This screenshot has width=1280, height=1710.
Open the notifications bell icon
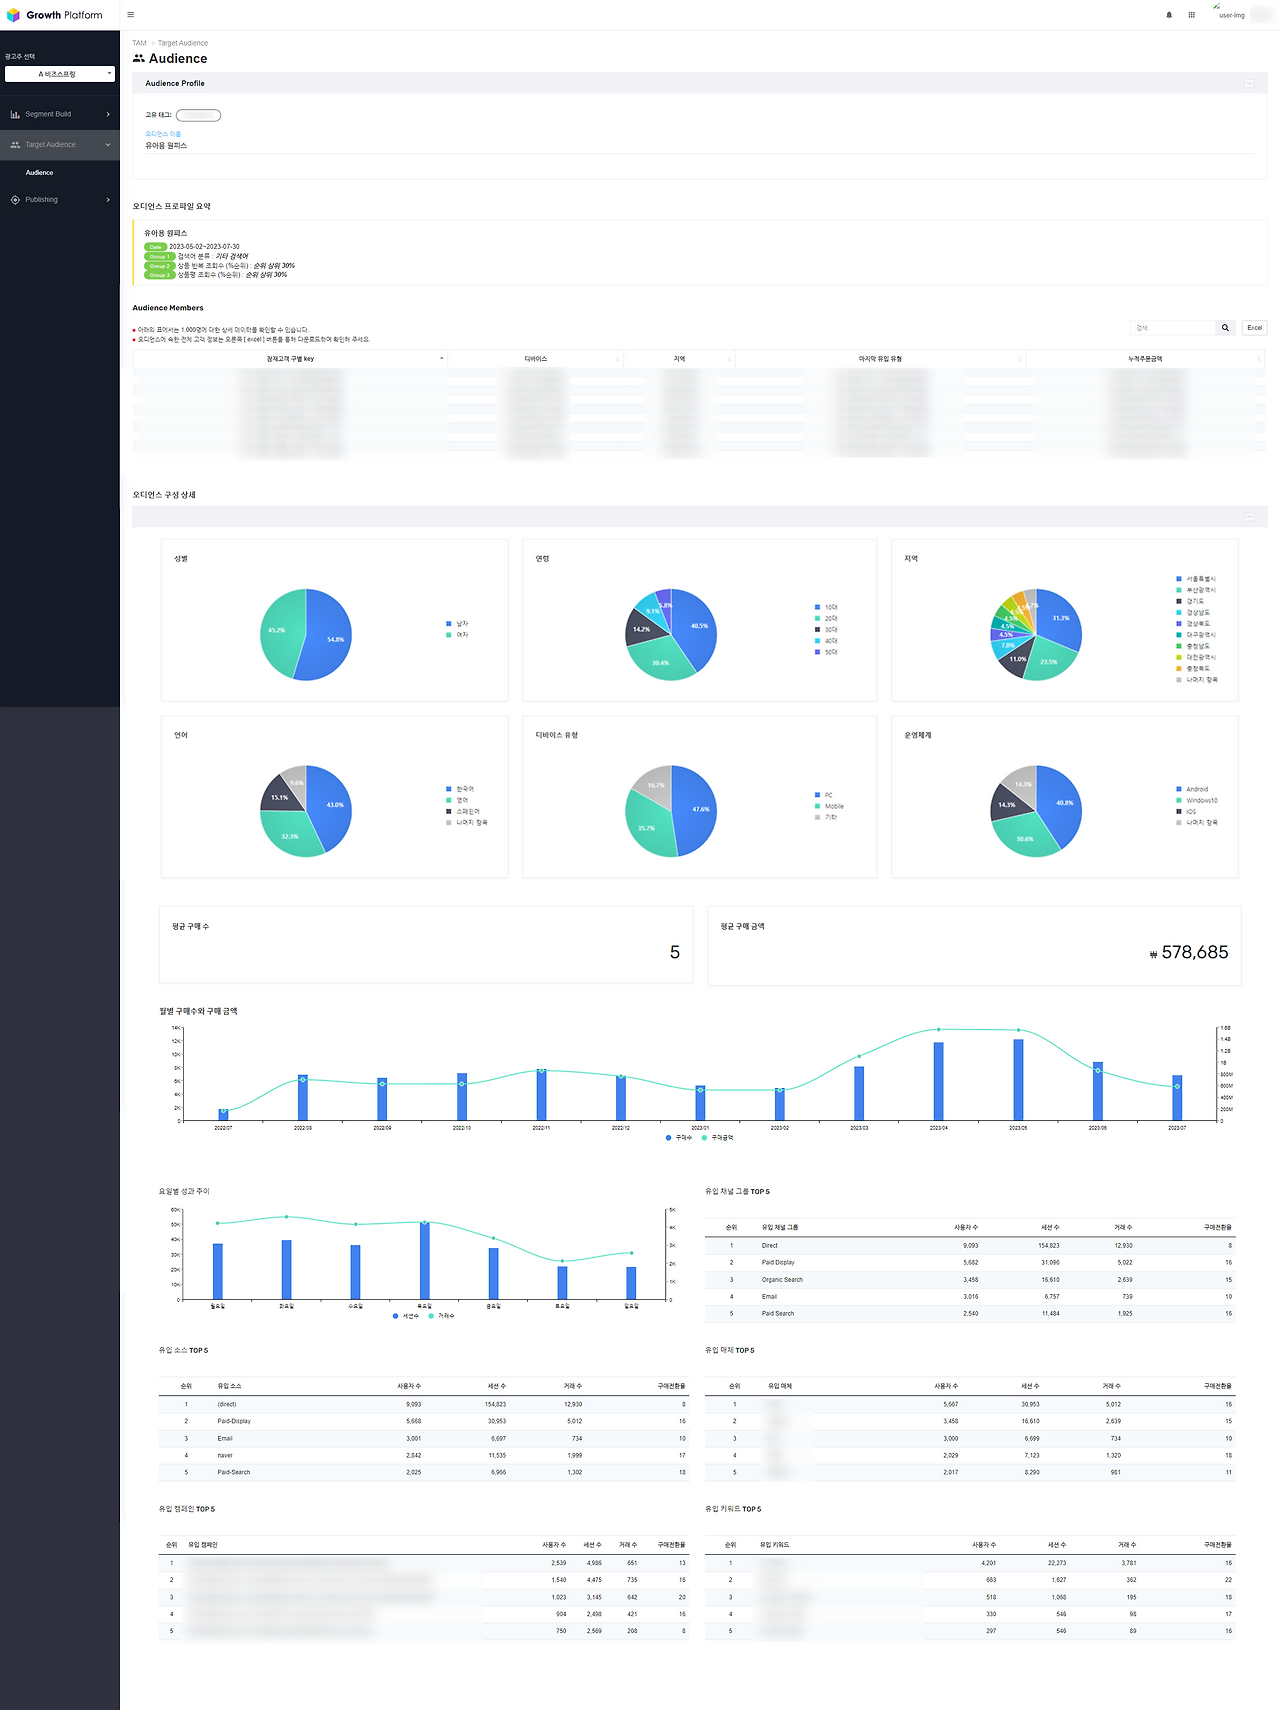(x=1169, y=15)
